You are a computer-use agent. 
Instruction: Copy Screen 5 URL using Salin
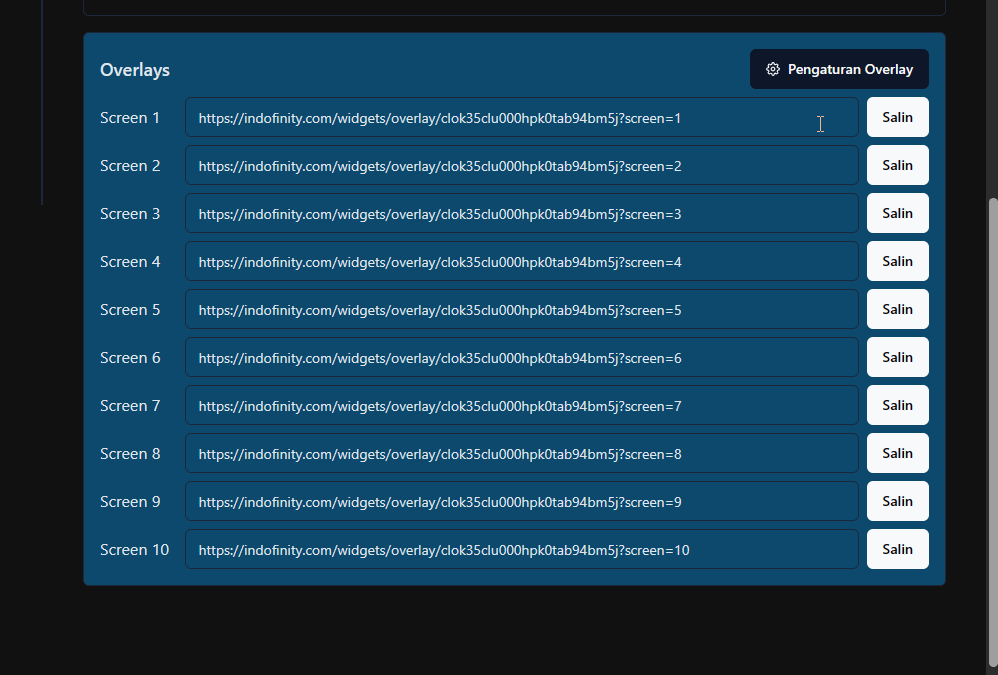(897, 309)
